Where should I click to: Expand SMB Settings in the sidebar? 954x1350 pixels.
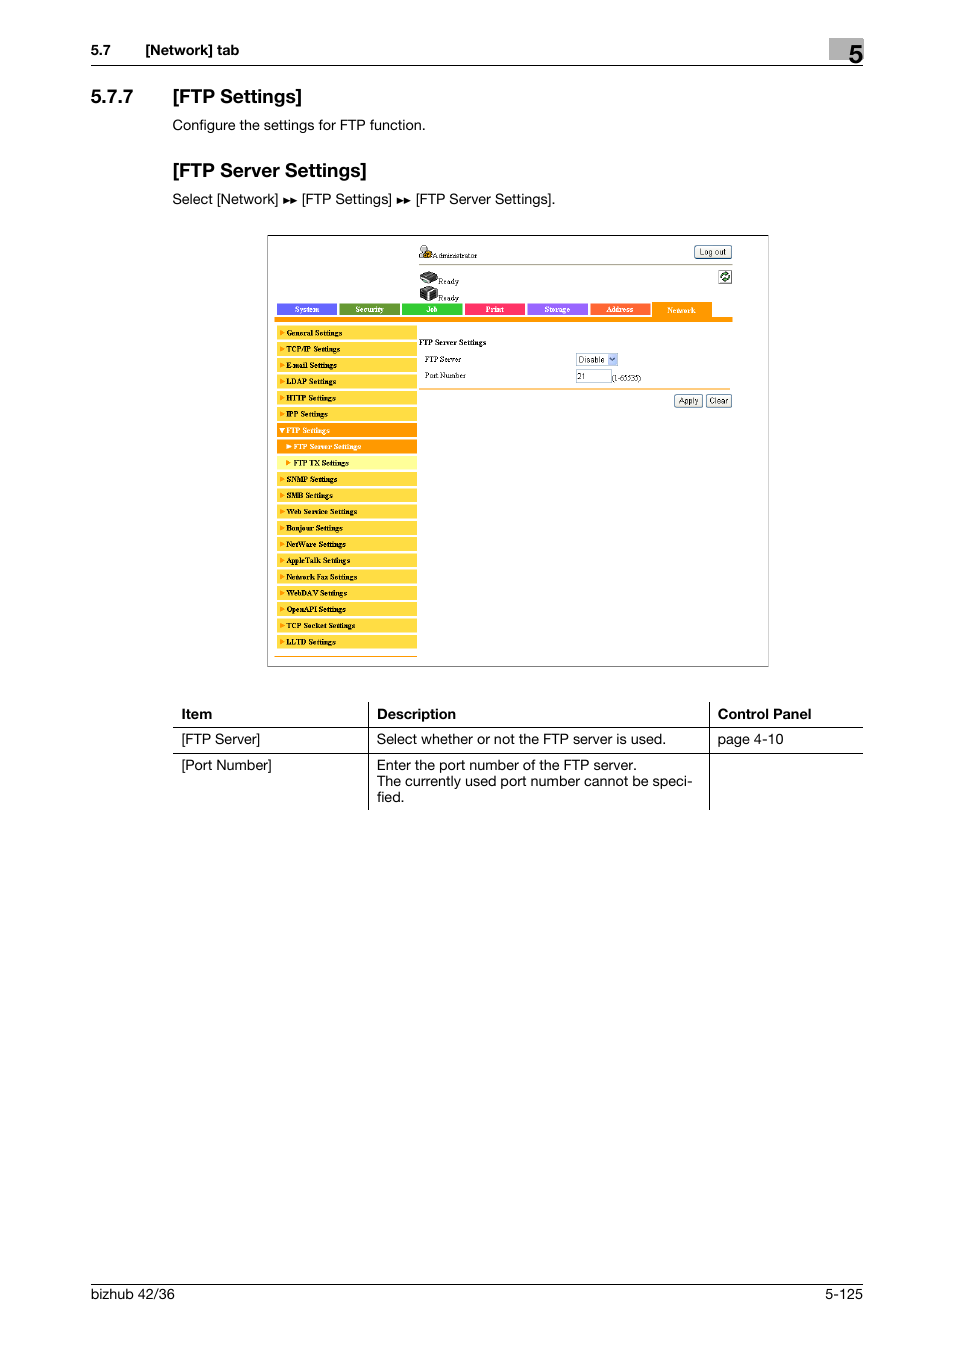pyautogui.click(x=347, y=495)
